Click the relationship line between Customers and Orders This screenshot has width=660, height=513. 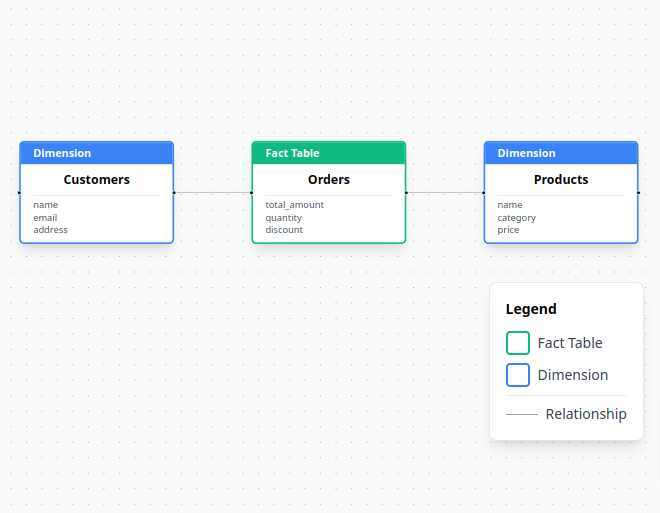point(213,192)
